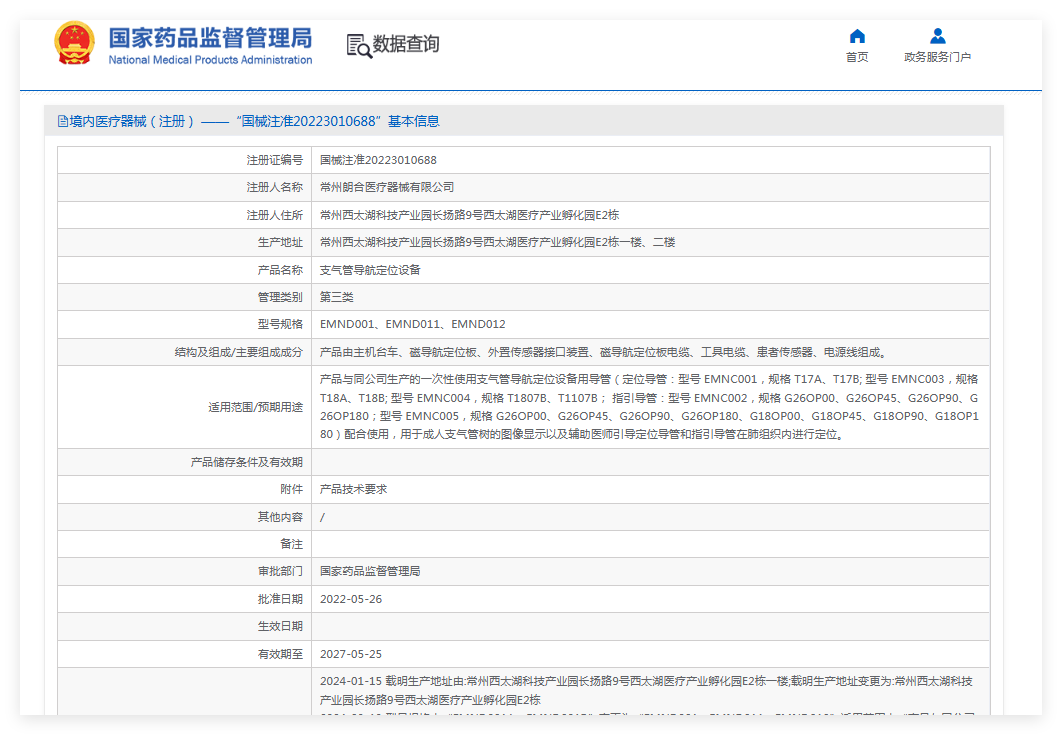Viewport: 1062px width, 735px height.
Task: Select 常州朗合医疗器械有限公司 registrant name
Action: [x=387, y=187]
